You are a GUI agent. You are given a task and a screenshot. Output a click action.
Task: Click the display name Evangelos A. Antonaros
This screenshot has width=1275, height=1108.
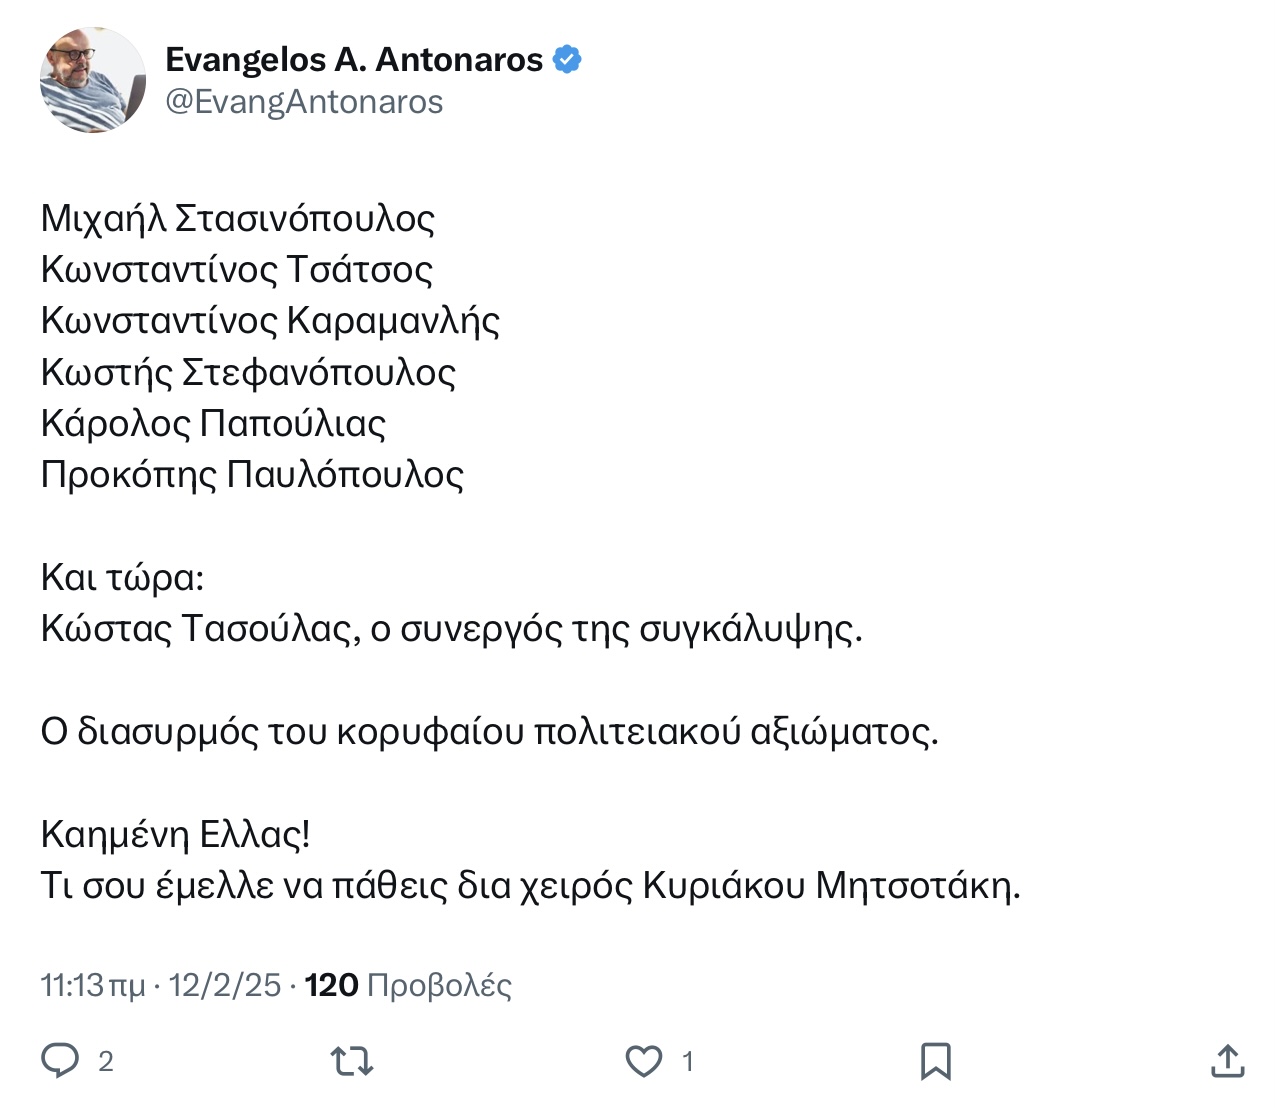(354, 60)
